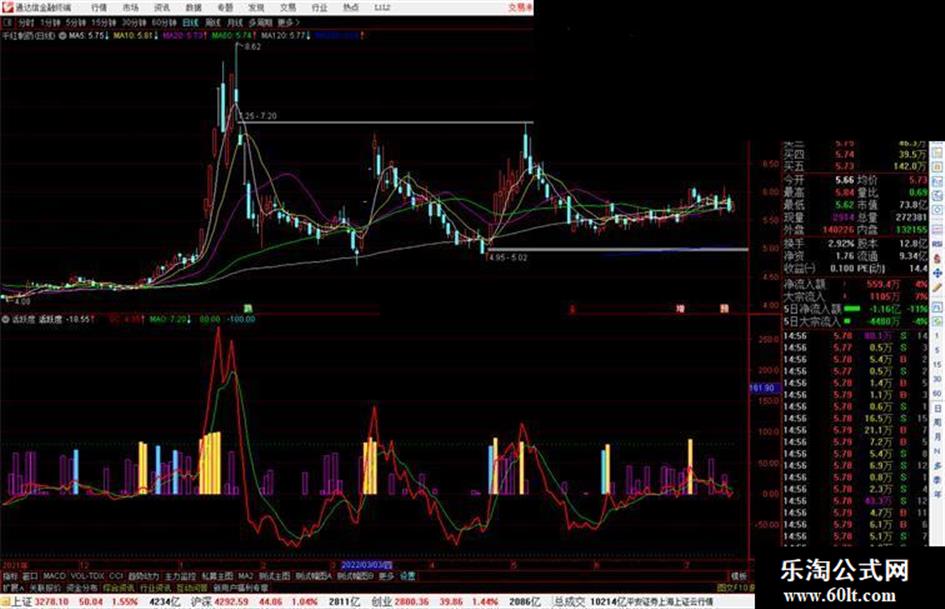Viewport: 945px width, 609px height.
Task: Click the round icon beside 活跃度 indicator
Action: [x=5, y=319]
